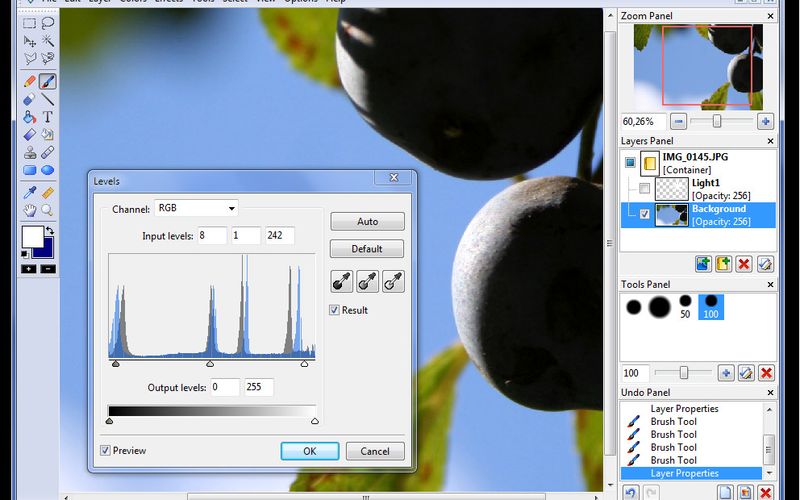
Task: Click the dark blue background color swatch
Action: pos(46,249)
